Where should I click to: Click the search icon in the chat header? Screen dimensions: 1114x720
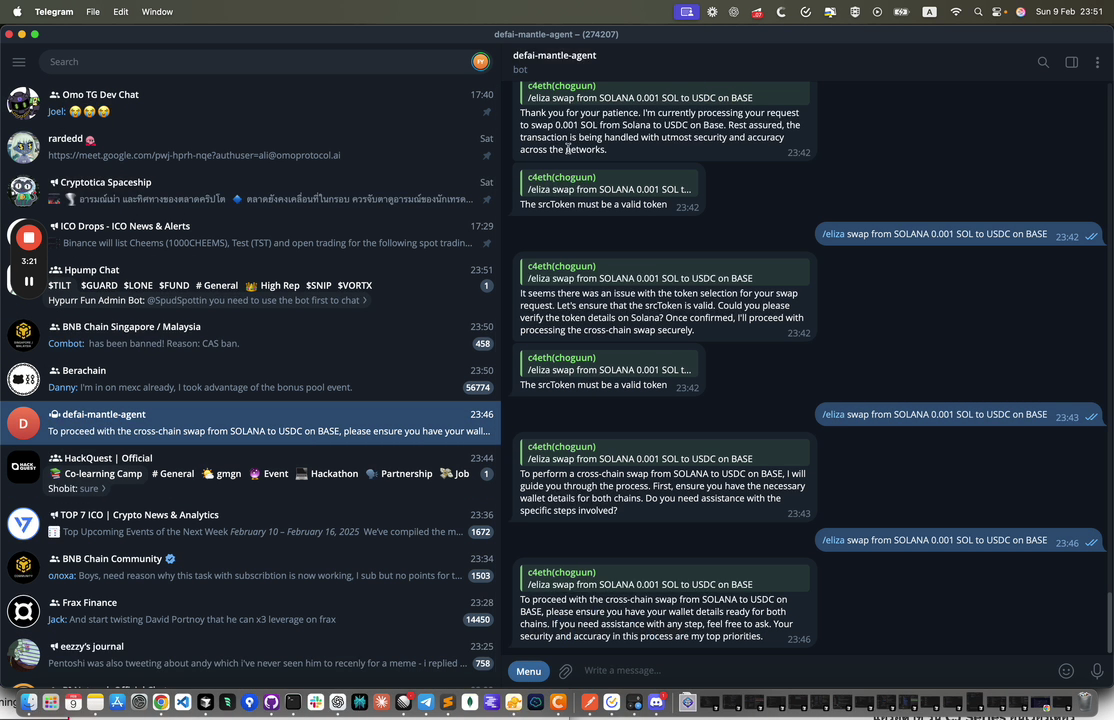pyautogui.click(x=1043, y=63)
